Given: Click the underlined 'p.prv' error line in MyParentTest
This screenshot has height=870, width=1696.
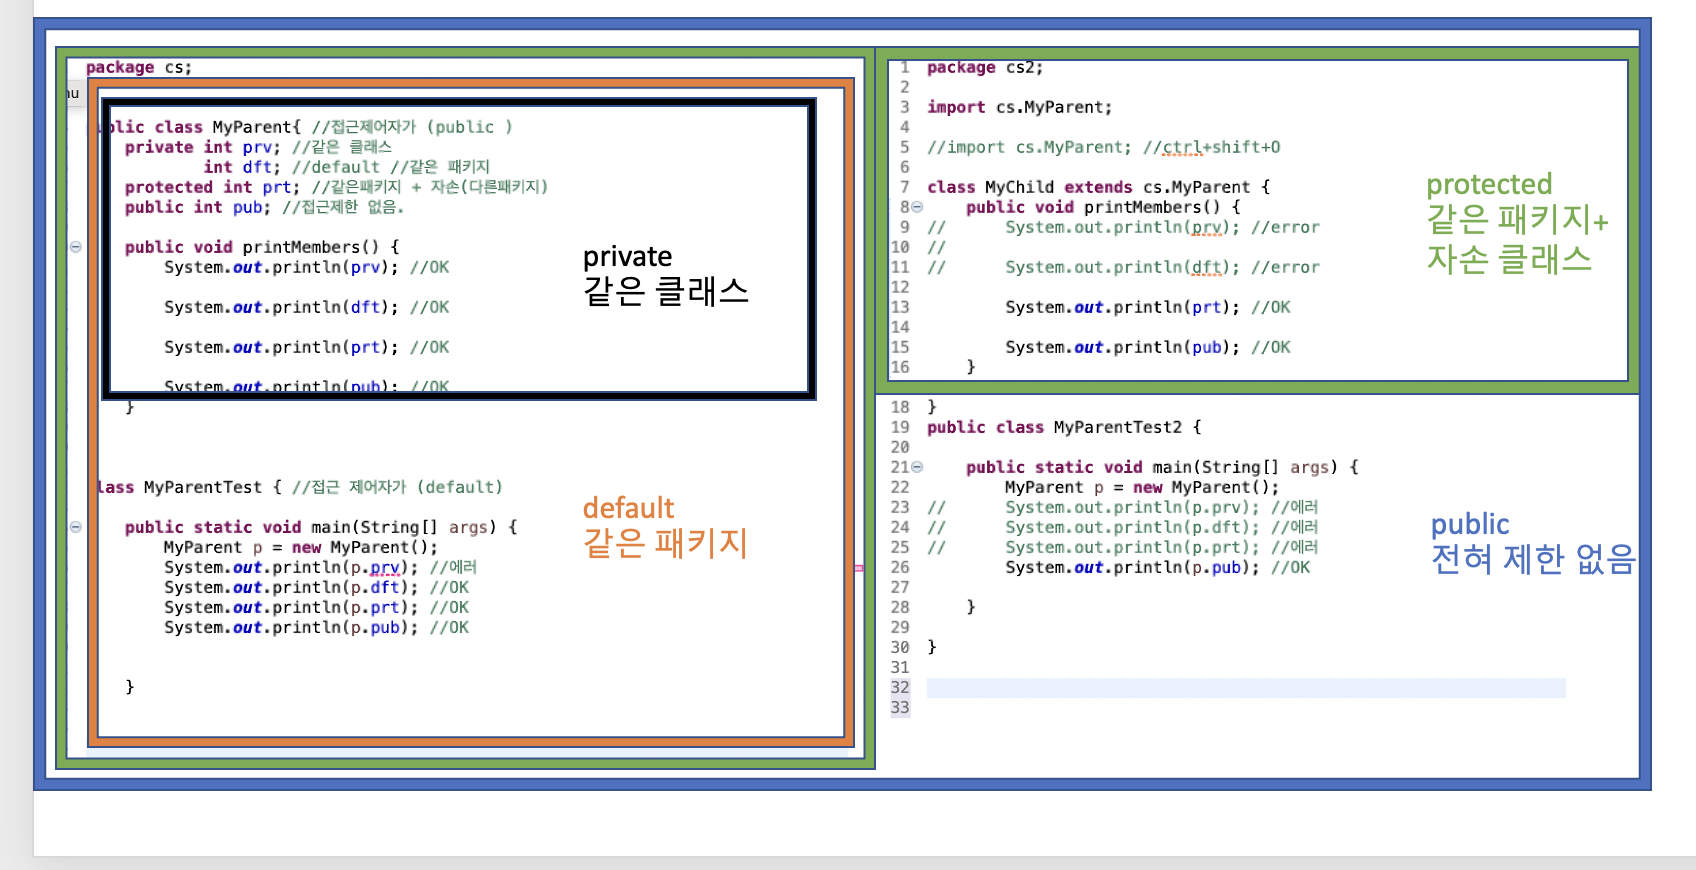Looking at the screenshot, I should [x=321, y=567].
